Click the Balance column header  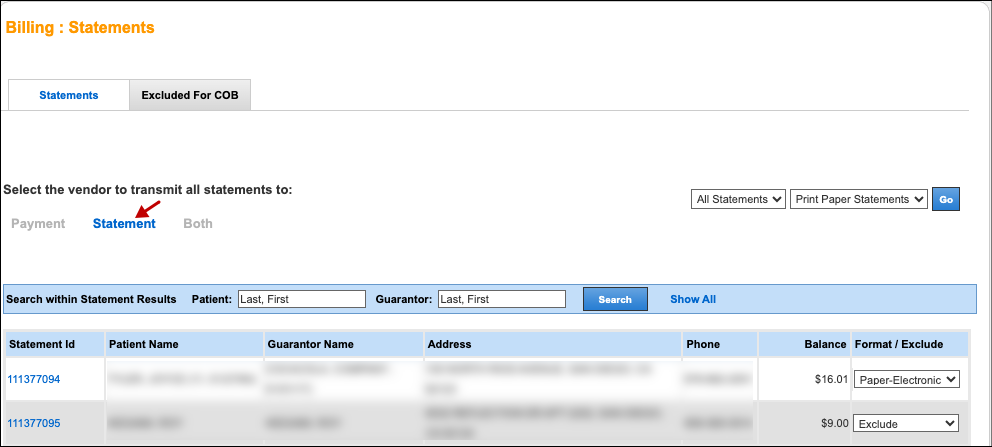[825, 344]
